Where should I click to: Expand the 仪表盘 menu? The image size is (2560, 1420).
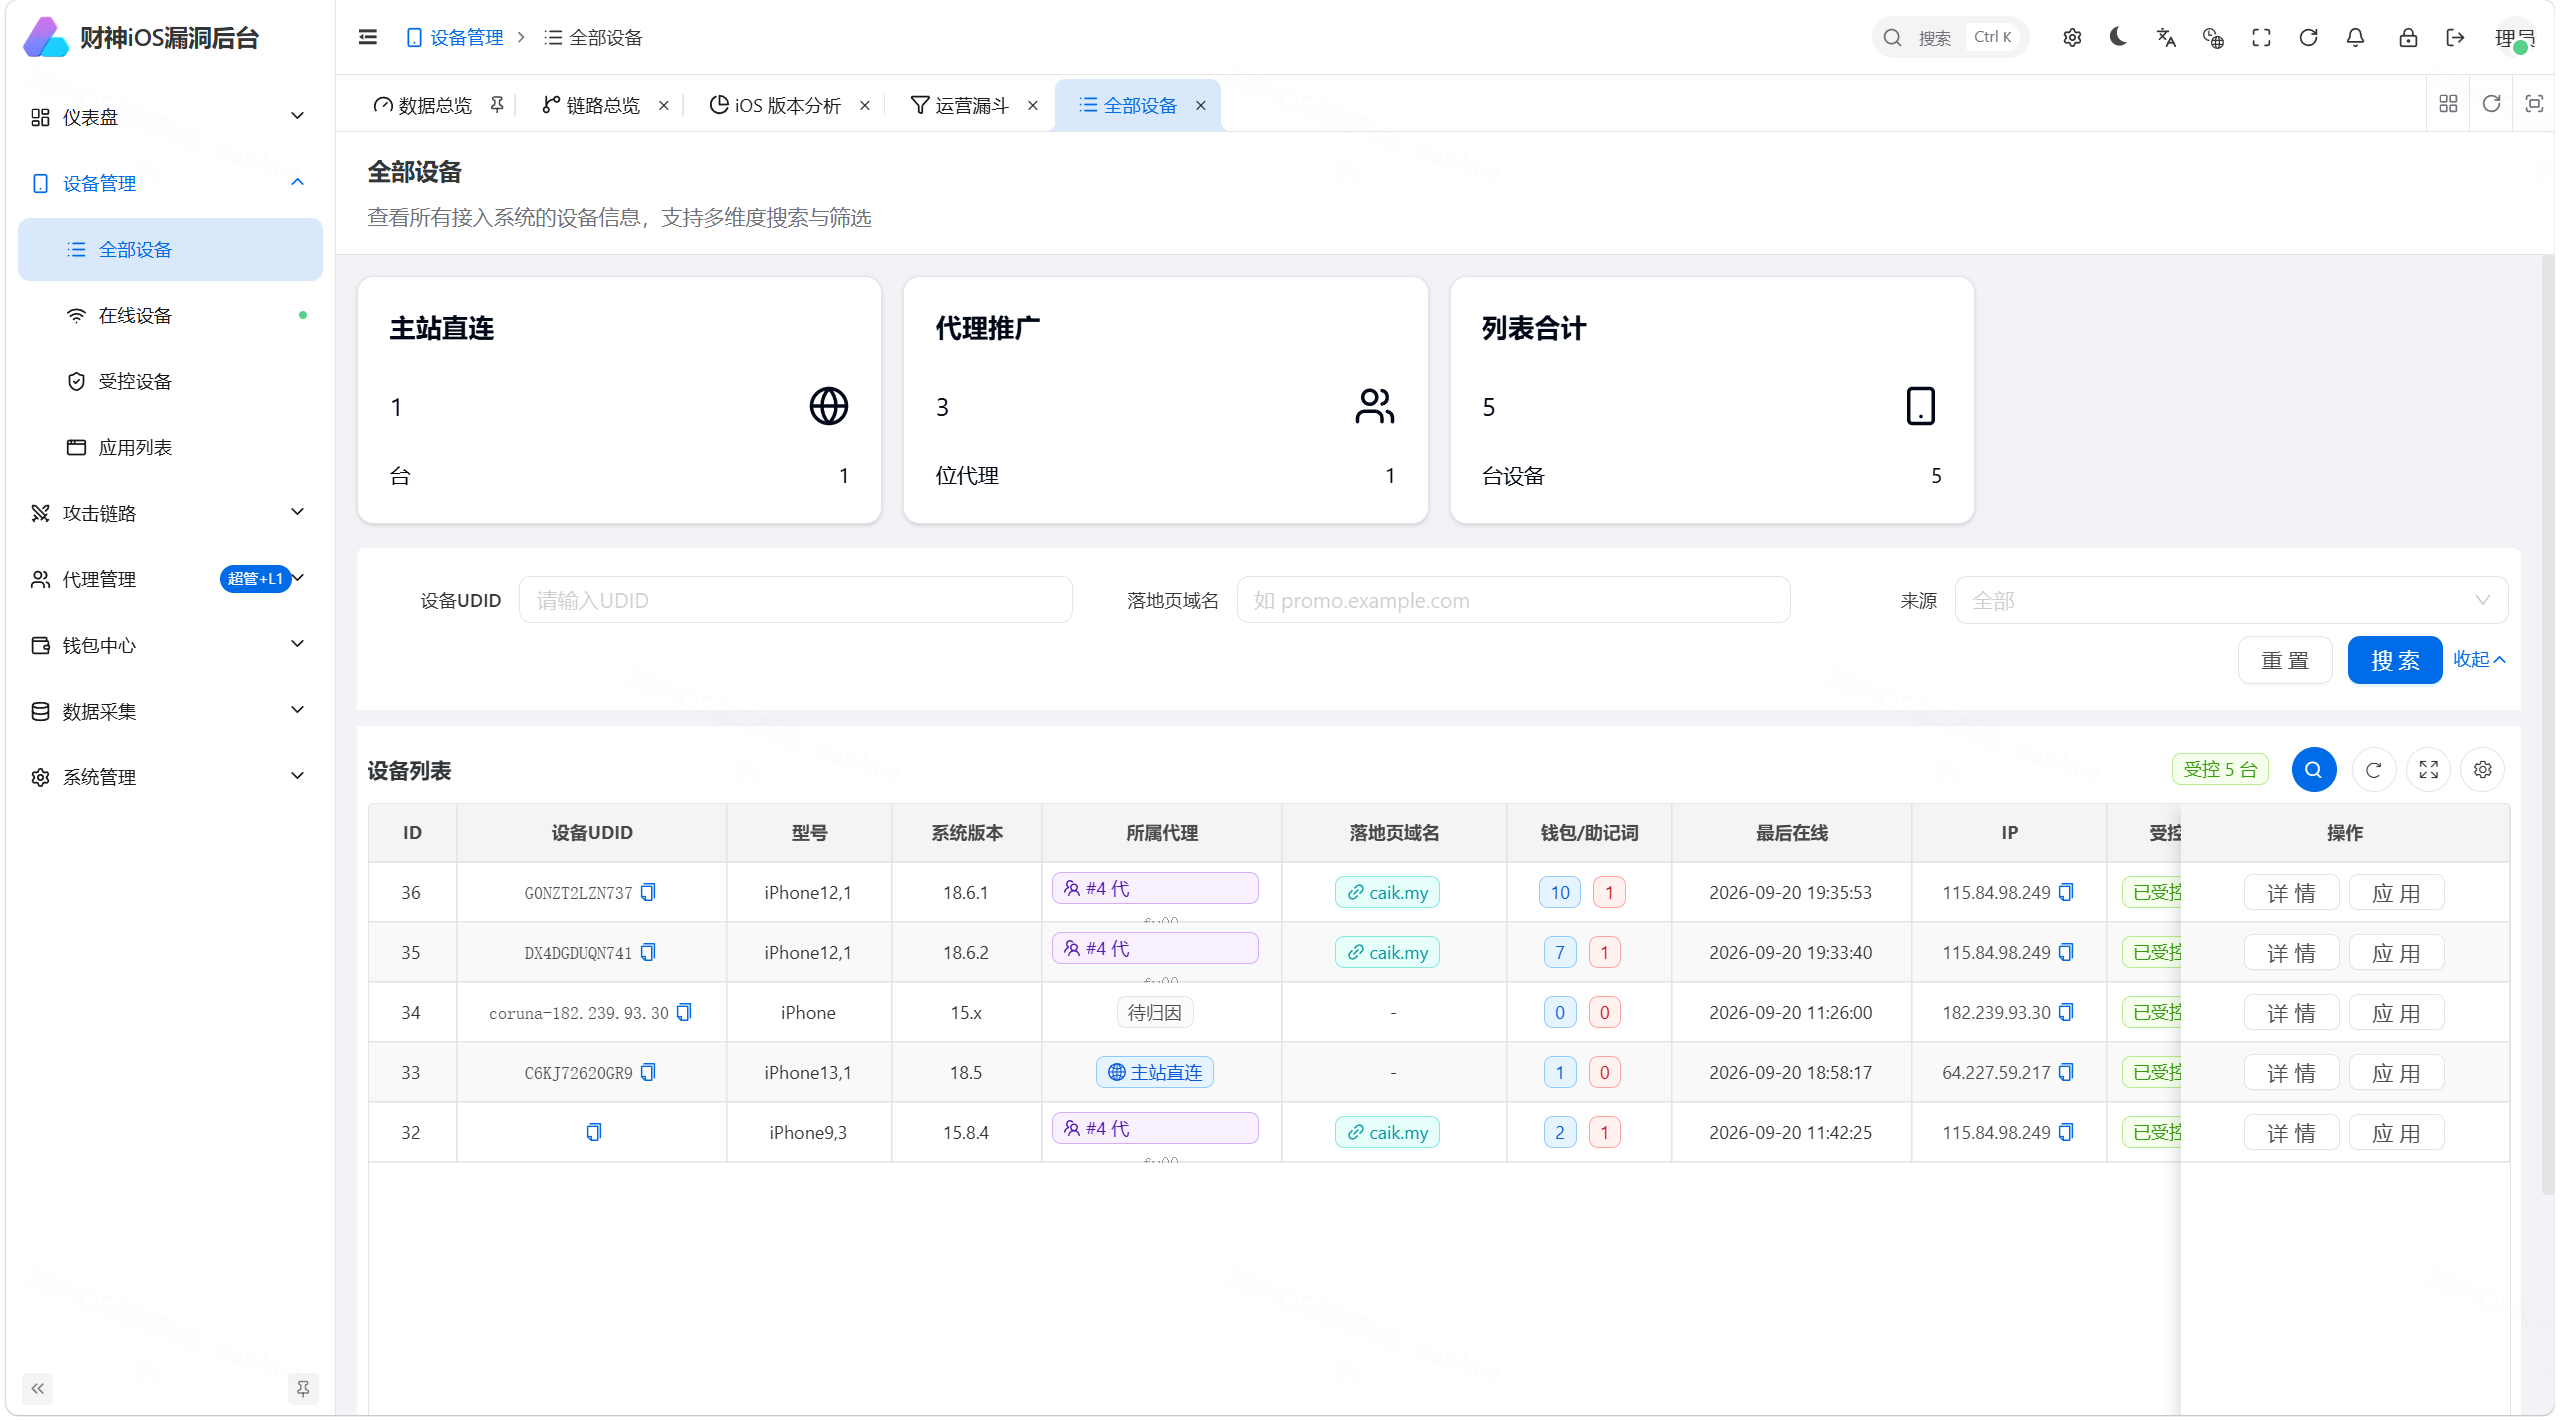point(169,117)
